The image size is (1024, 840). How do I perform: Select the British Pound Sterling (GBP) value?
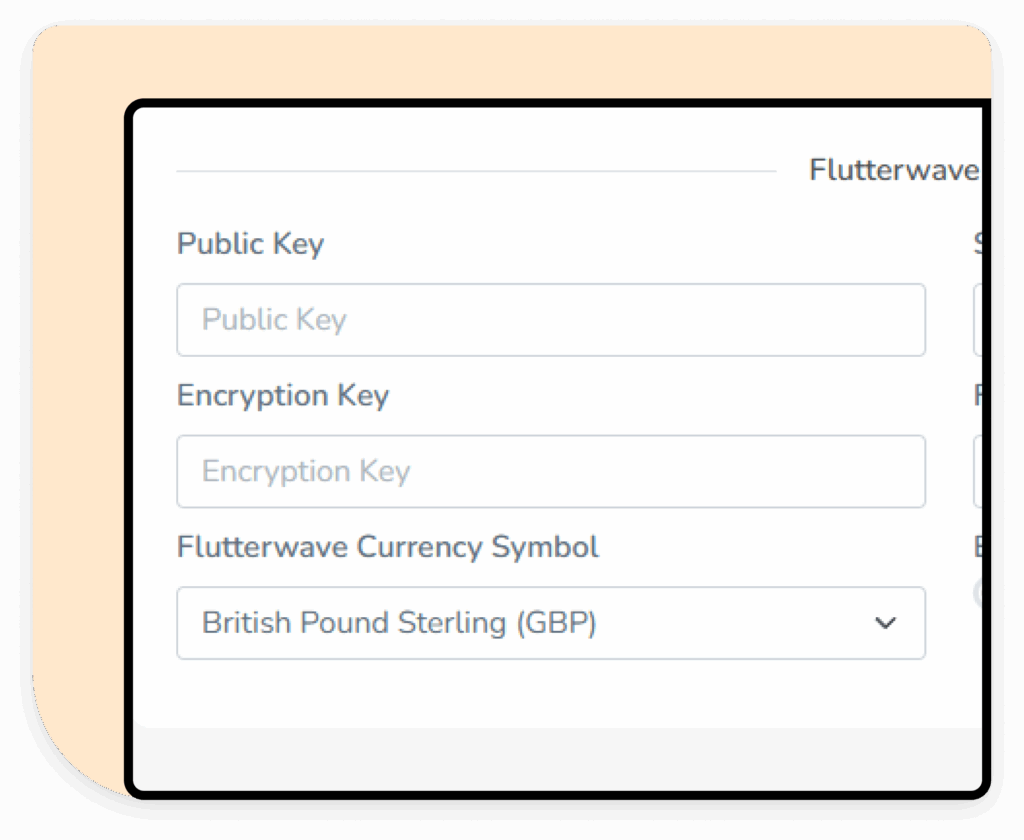click(x=399, y=623)
